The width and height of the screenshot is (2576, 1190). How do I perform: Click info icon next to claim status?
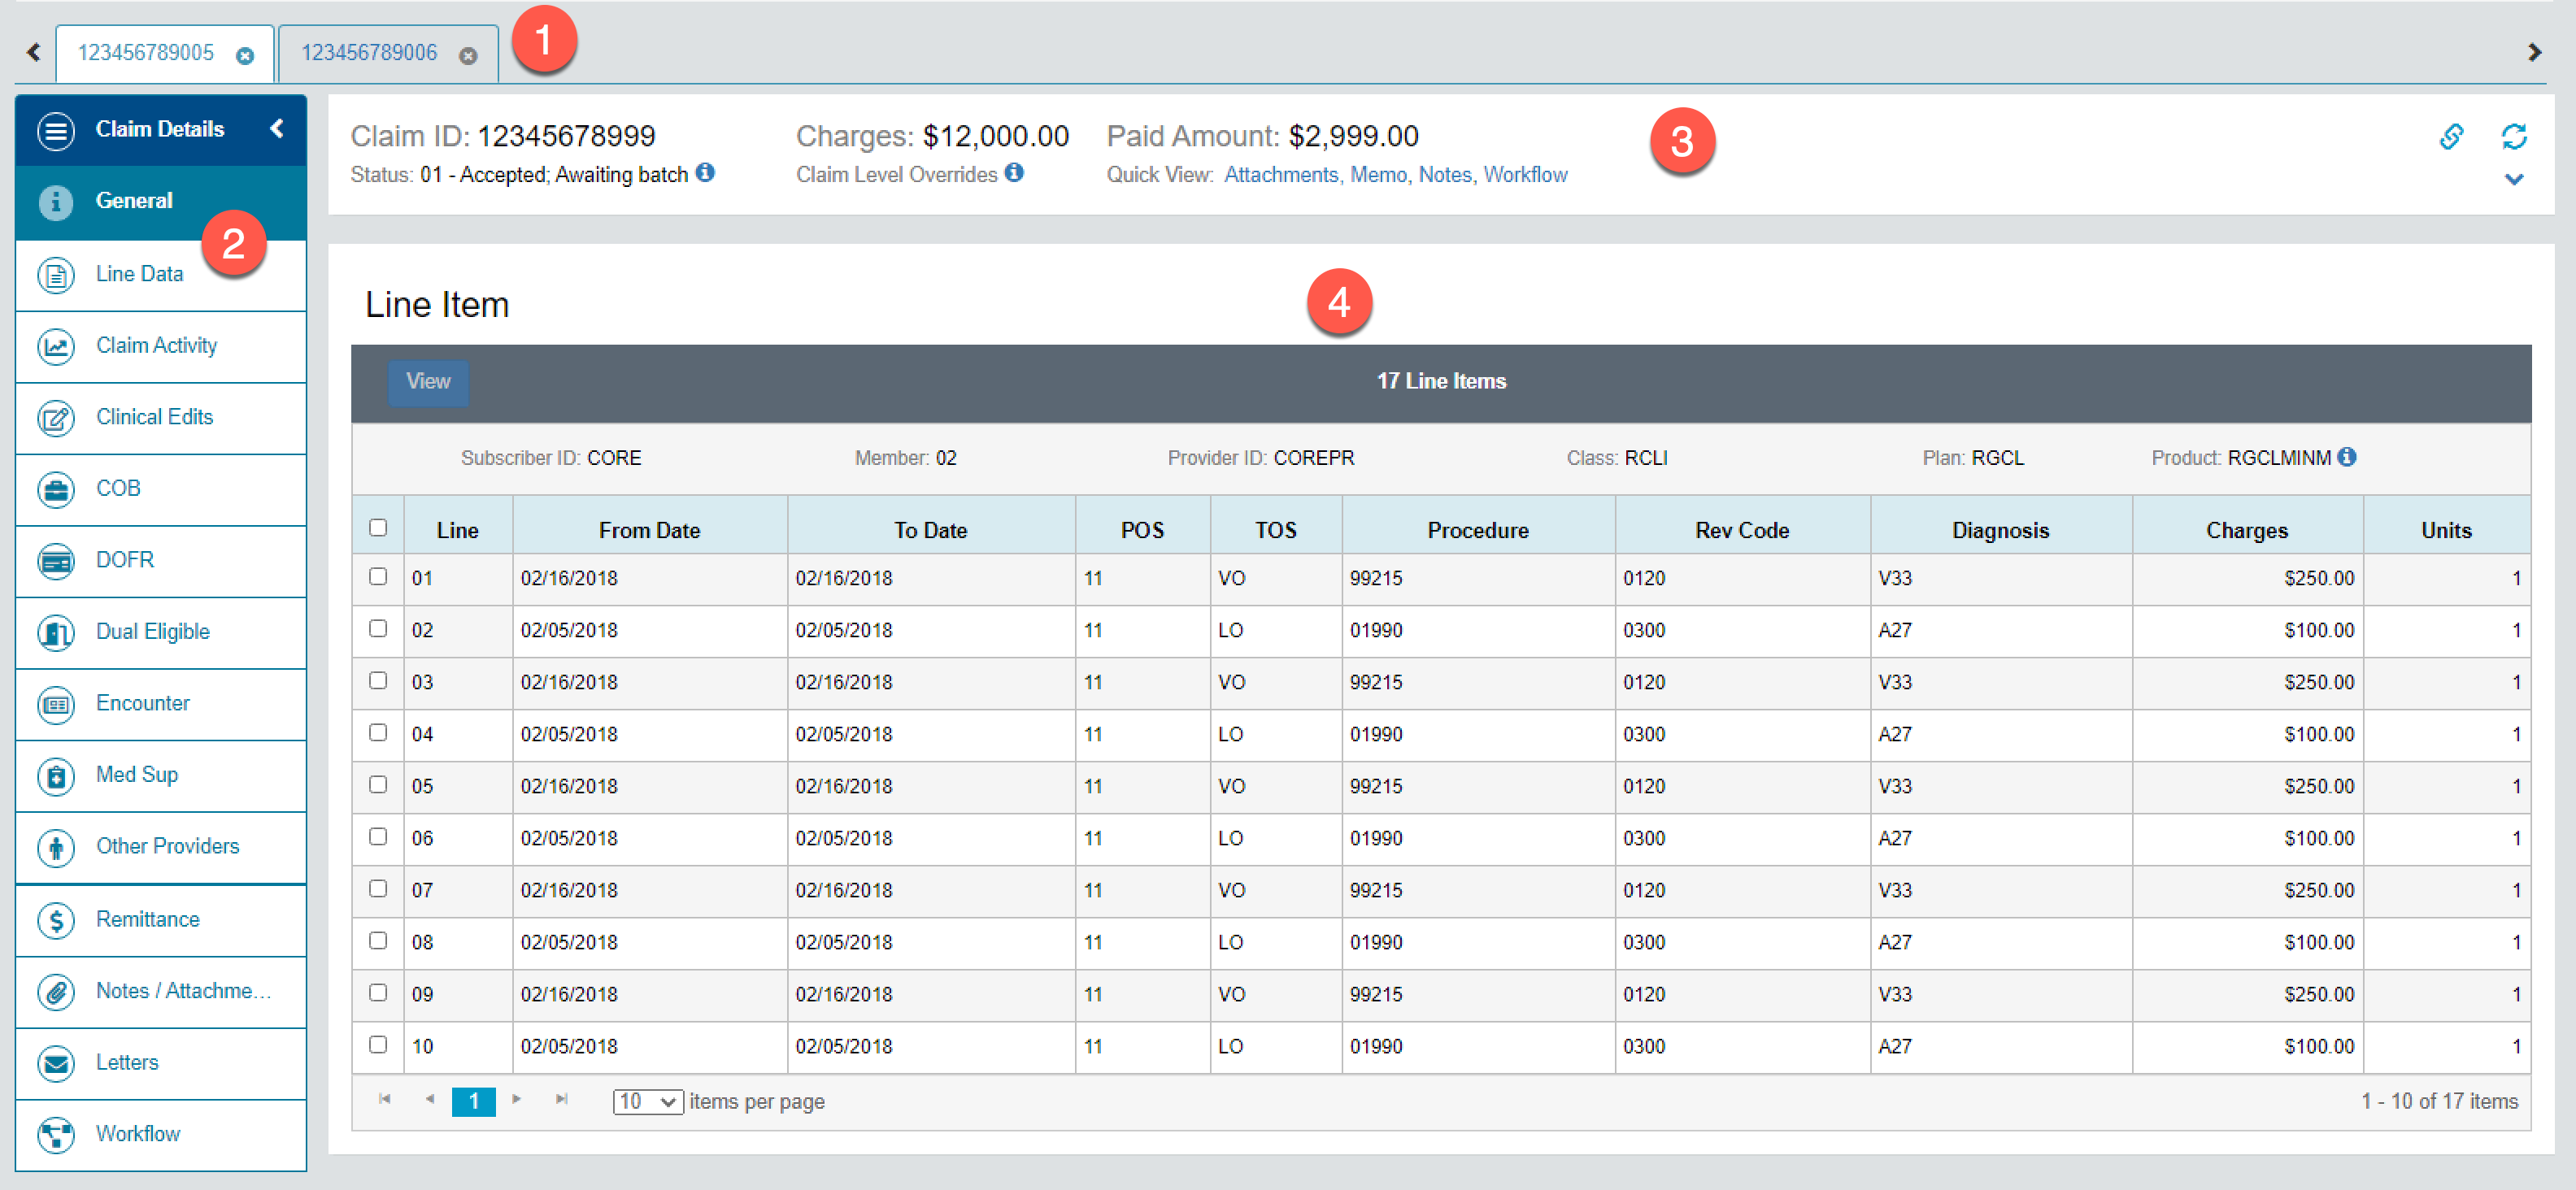(x=705, y=173)
